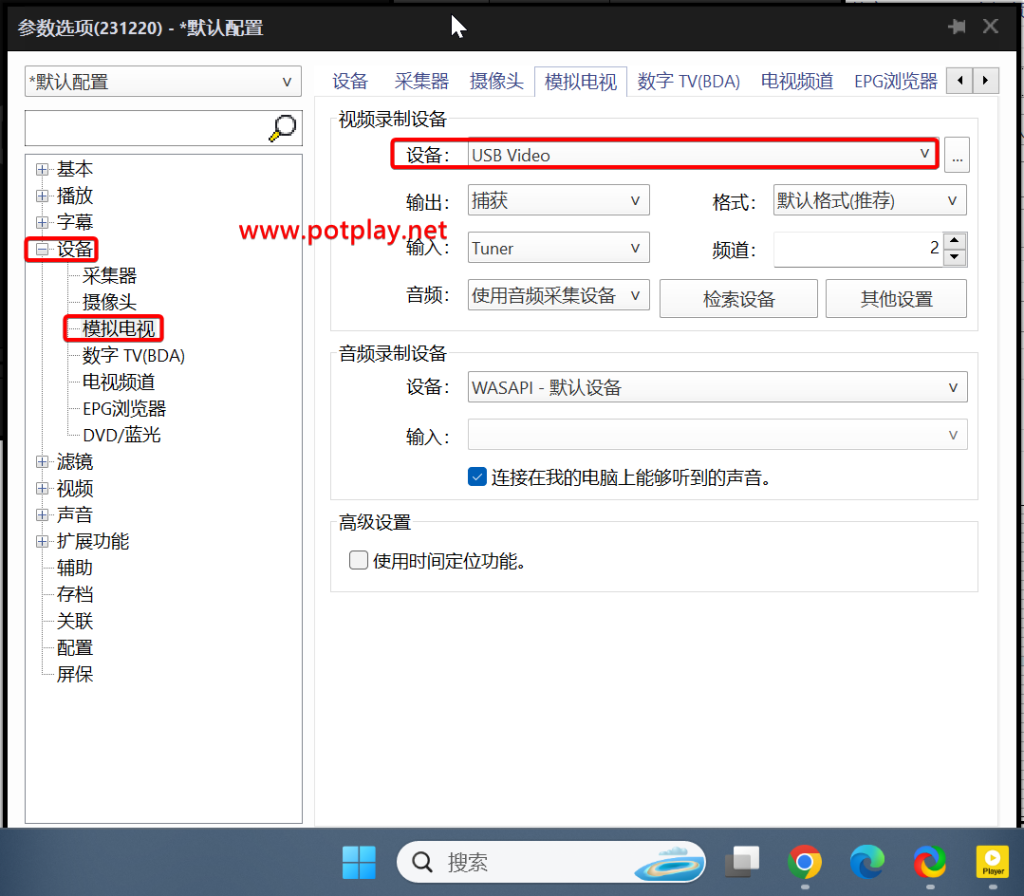The height and width of the screenshot is (896, 1024).
Task: Expand the 播放 tree node
Action: coord(42,196)
